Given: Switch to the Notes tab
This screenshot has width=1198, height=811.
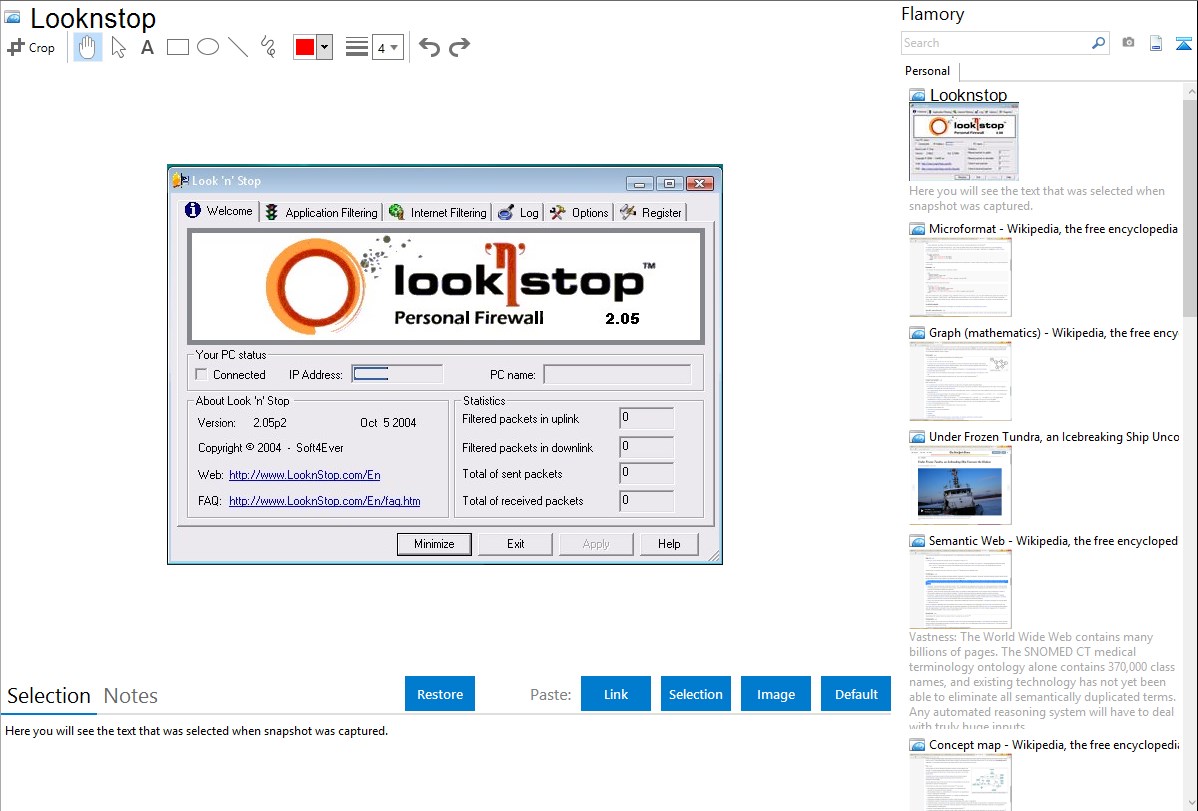Looking at the screenshot, I should (131, 696).
